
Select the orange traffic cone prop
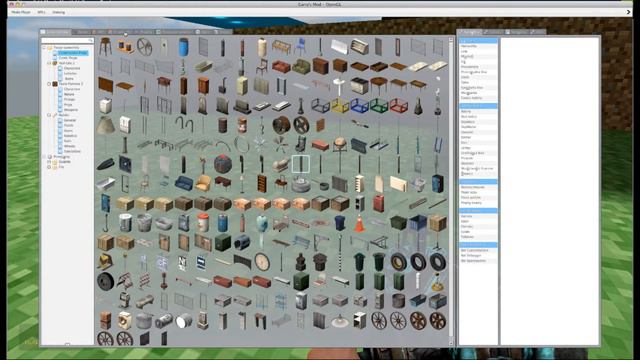click(359, 223)
